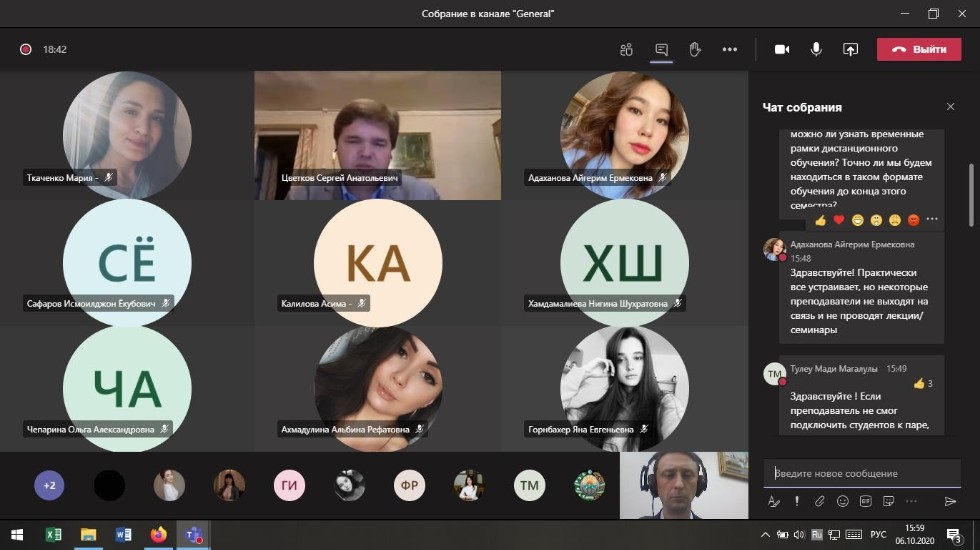980x550 pixels.
Task: Toggle the camera on or off
Action: pyautogui.click(x=782, y=49)
